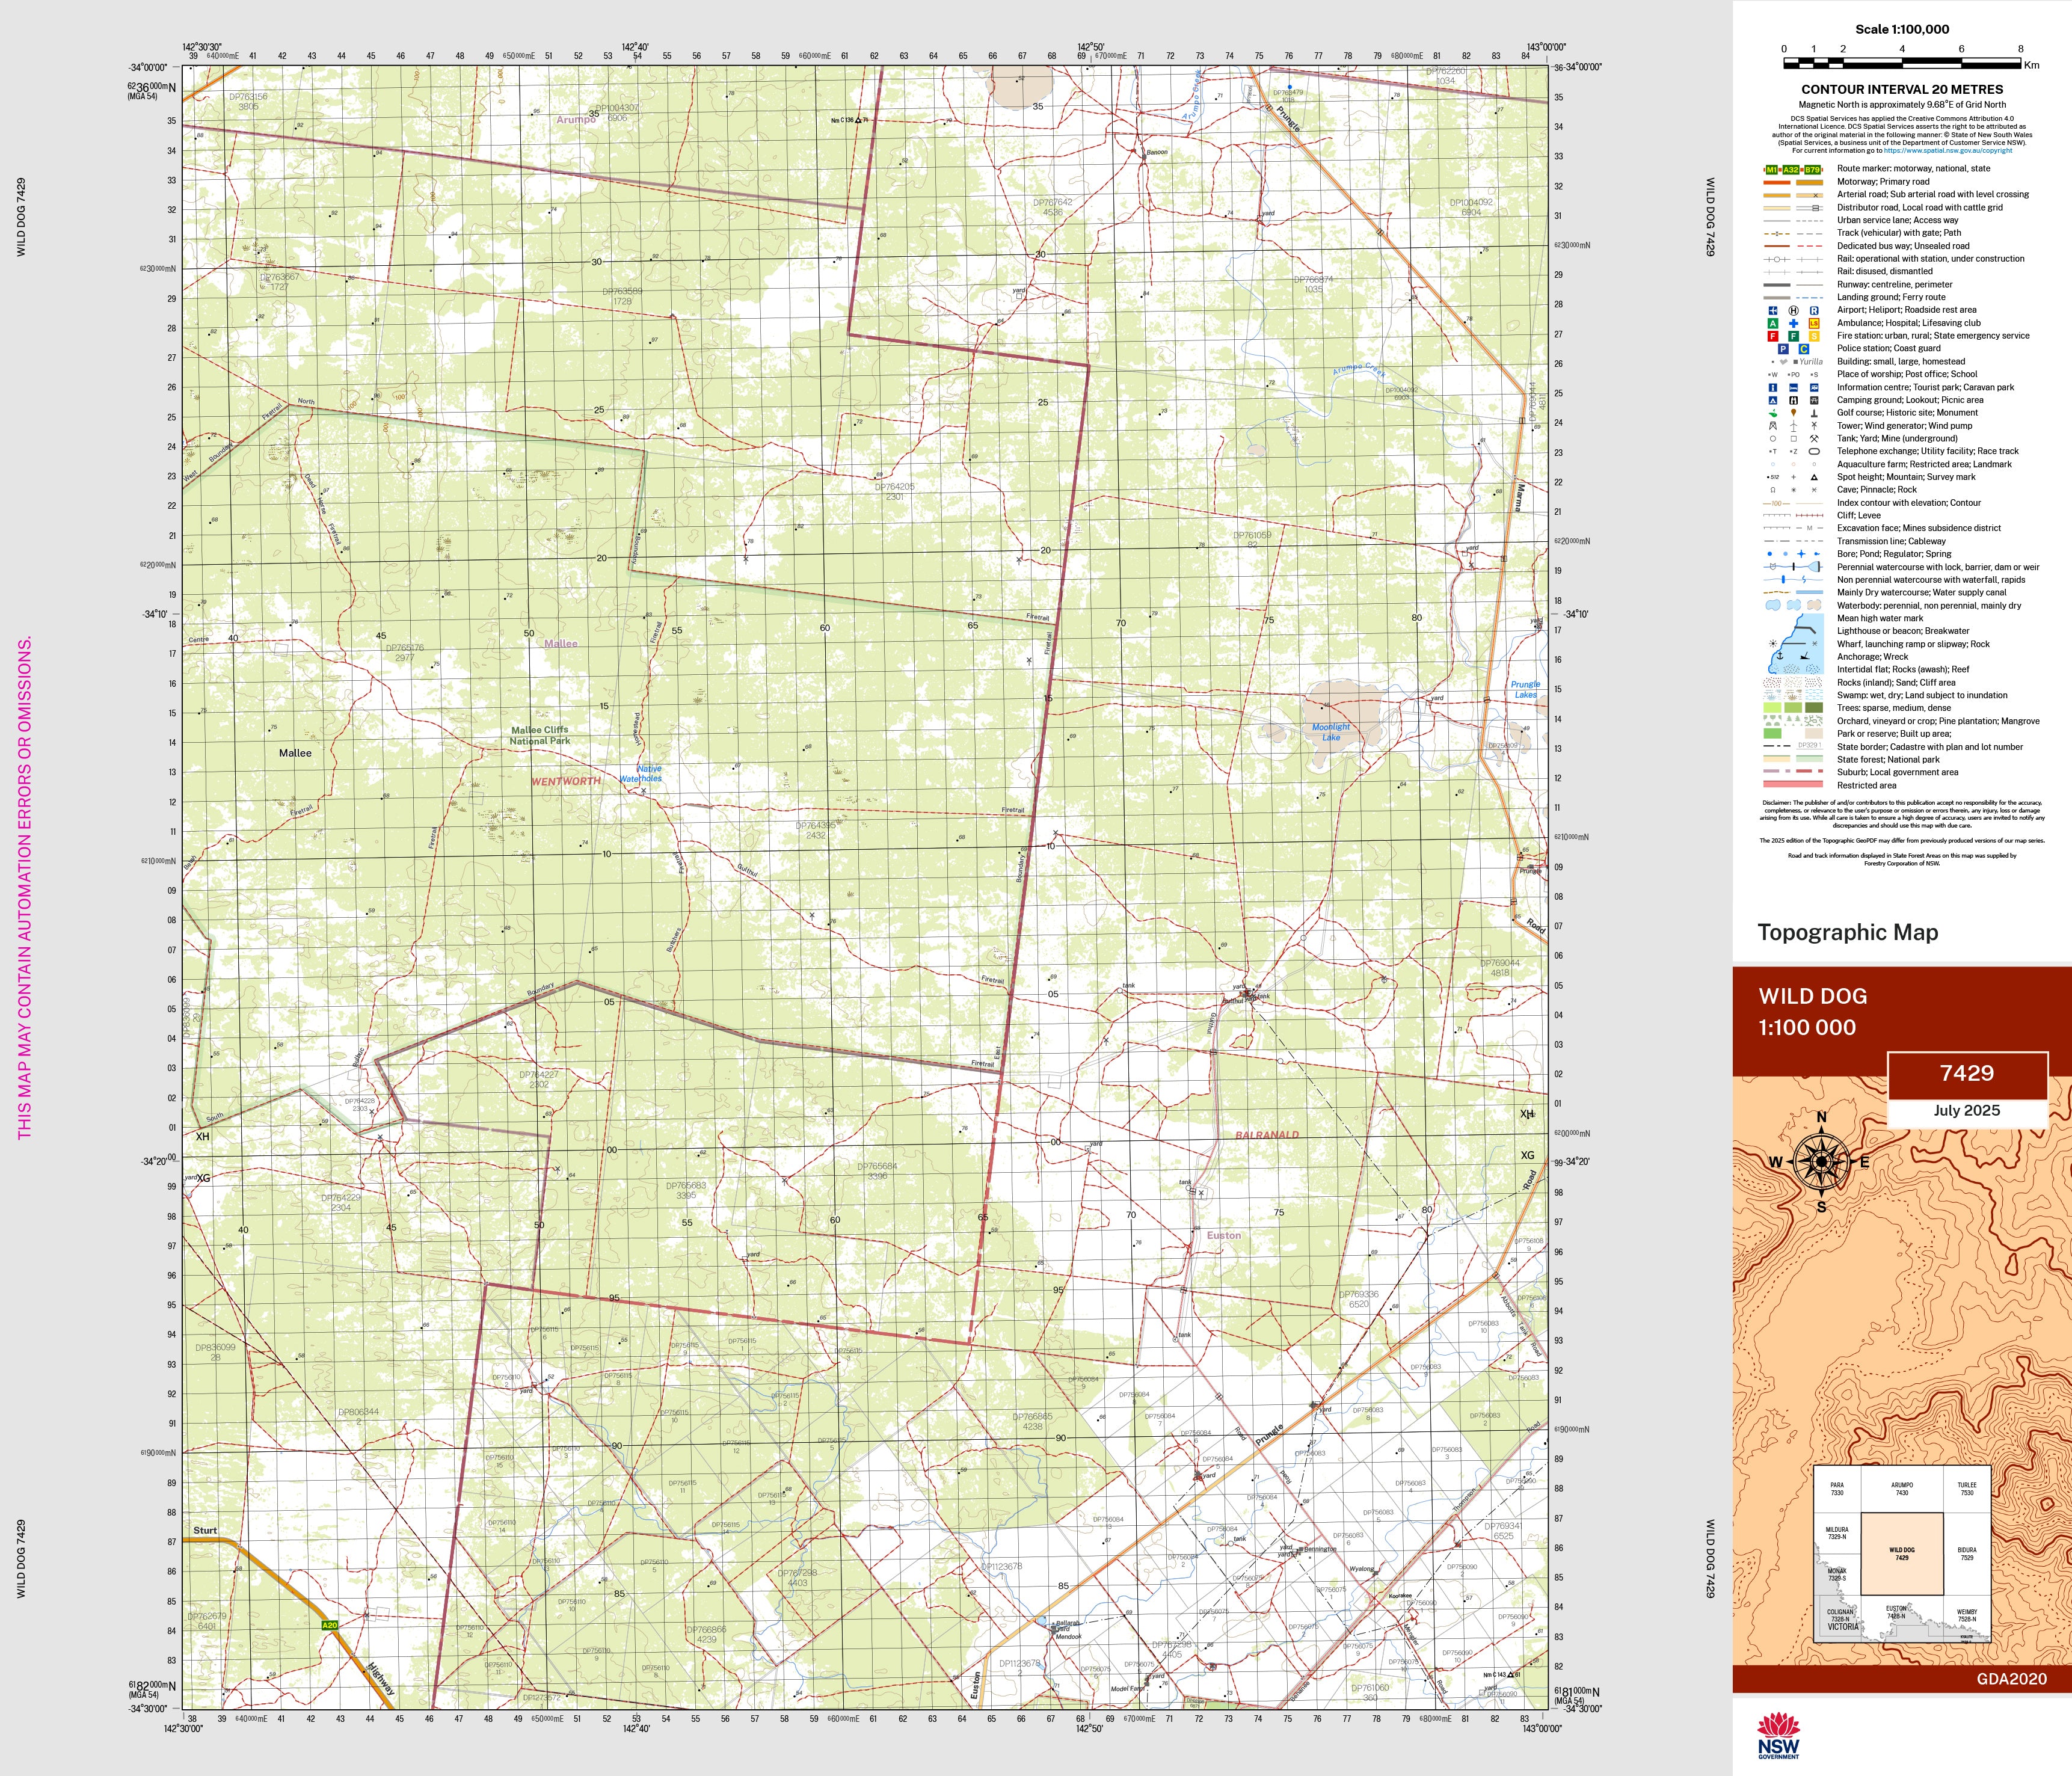Viewport: 2072px width, 1776px height.
Task: Click the Camping ground legend icon
Action: pyautogui.click(x=1772, y=400)
